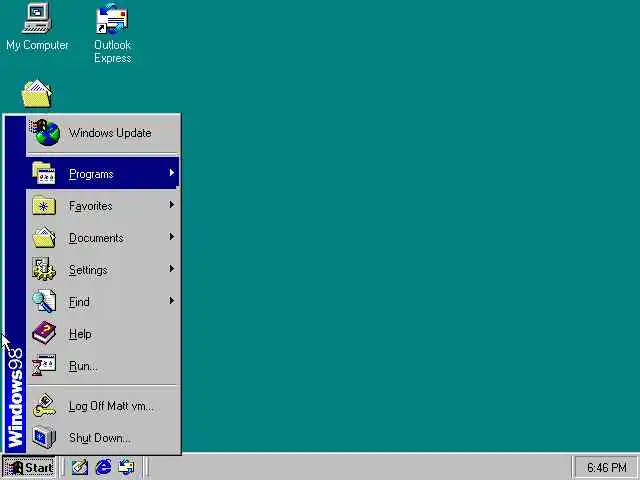
Task: Open the Documents menu entry
Action: coord(103,238)
